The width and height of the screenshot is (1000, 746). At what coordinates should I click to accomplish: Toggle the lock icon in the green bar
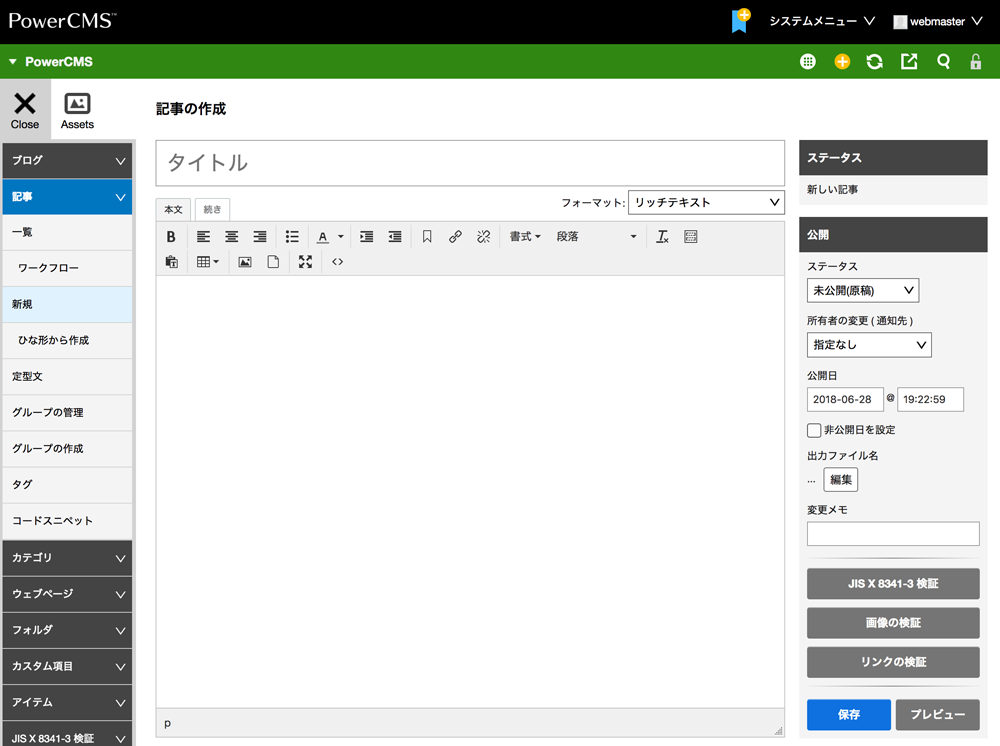975,61
